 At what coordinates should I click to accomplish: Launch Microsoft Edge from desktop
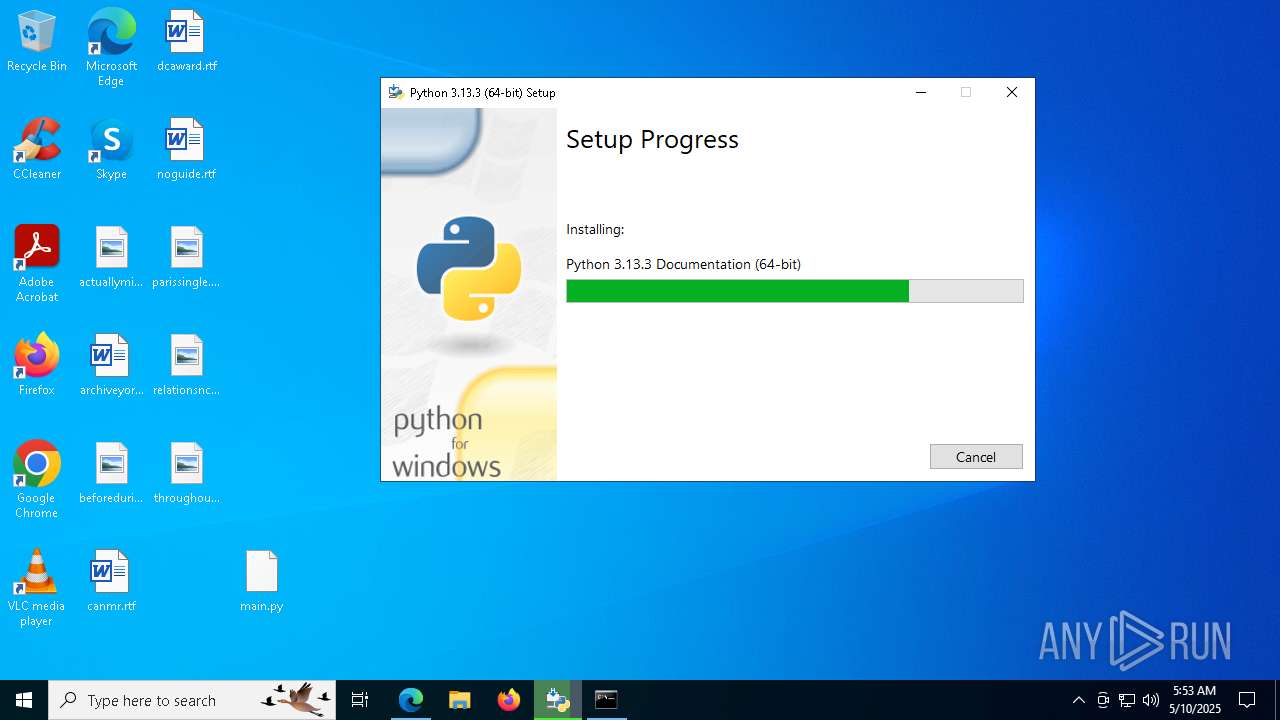click(x=111, y=48)
